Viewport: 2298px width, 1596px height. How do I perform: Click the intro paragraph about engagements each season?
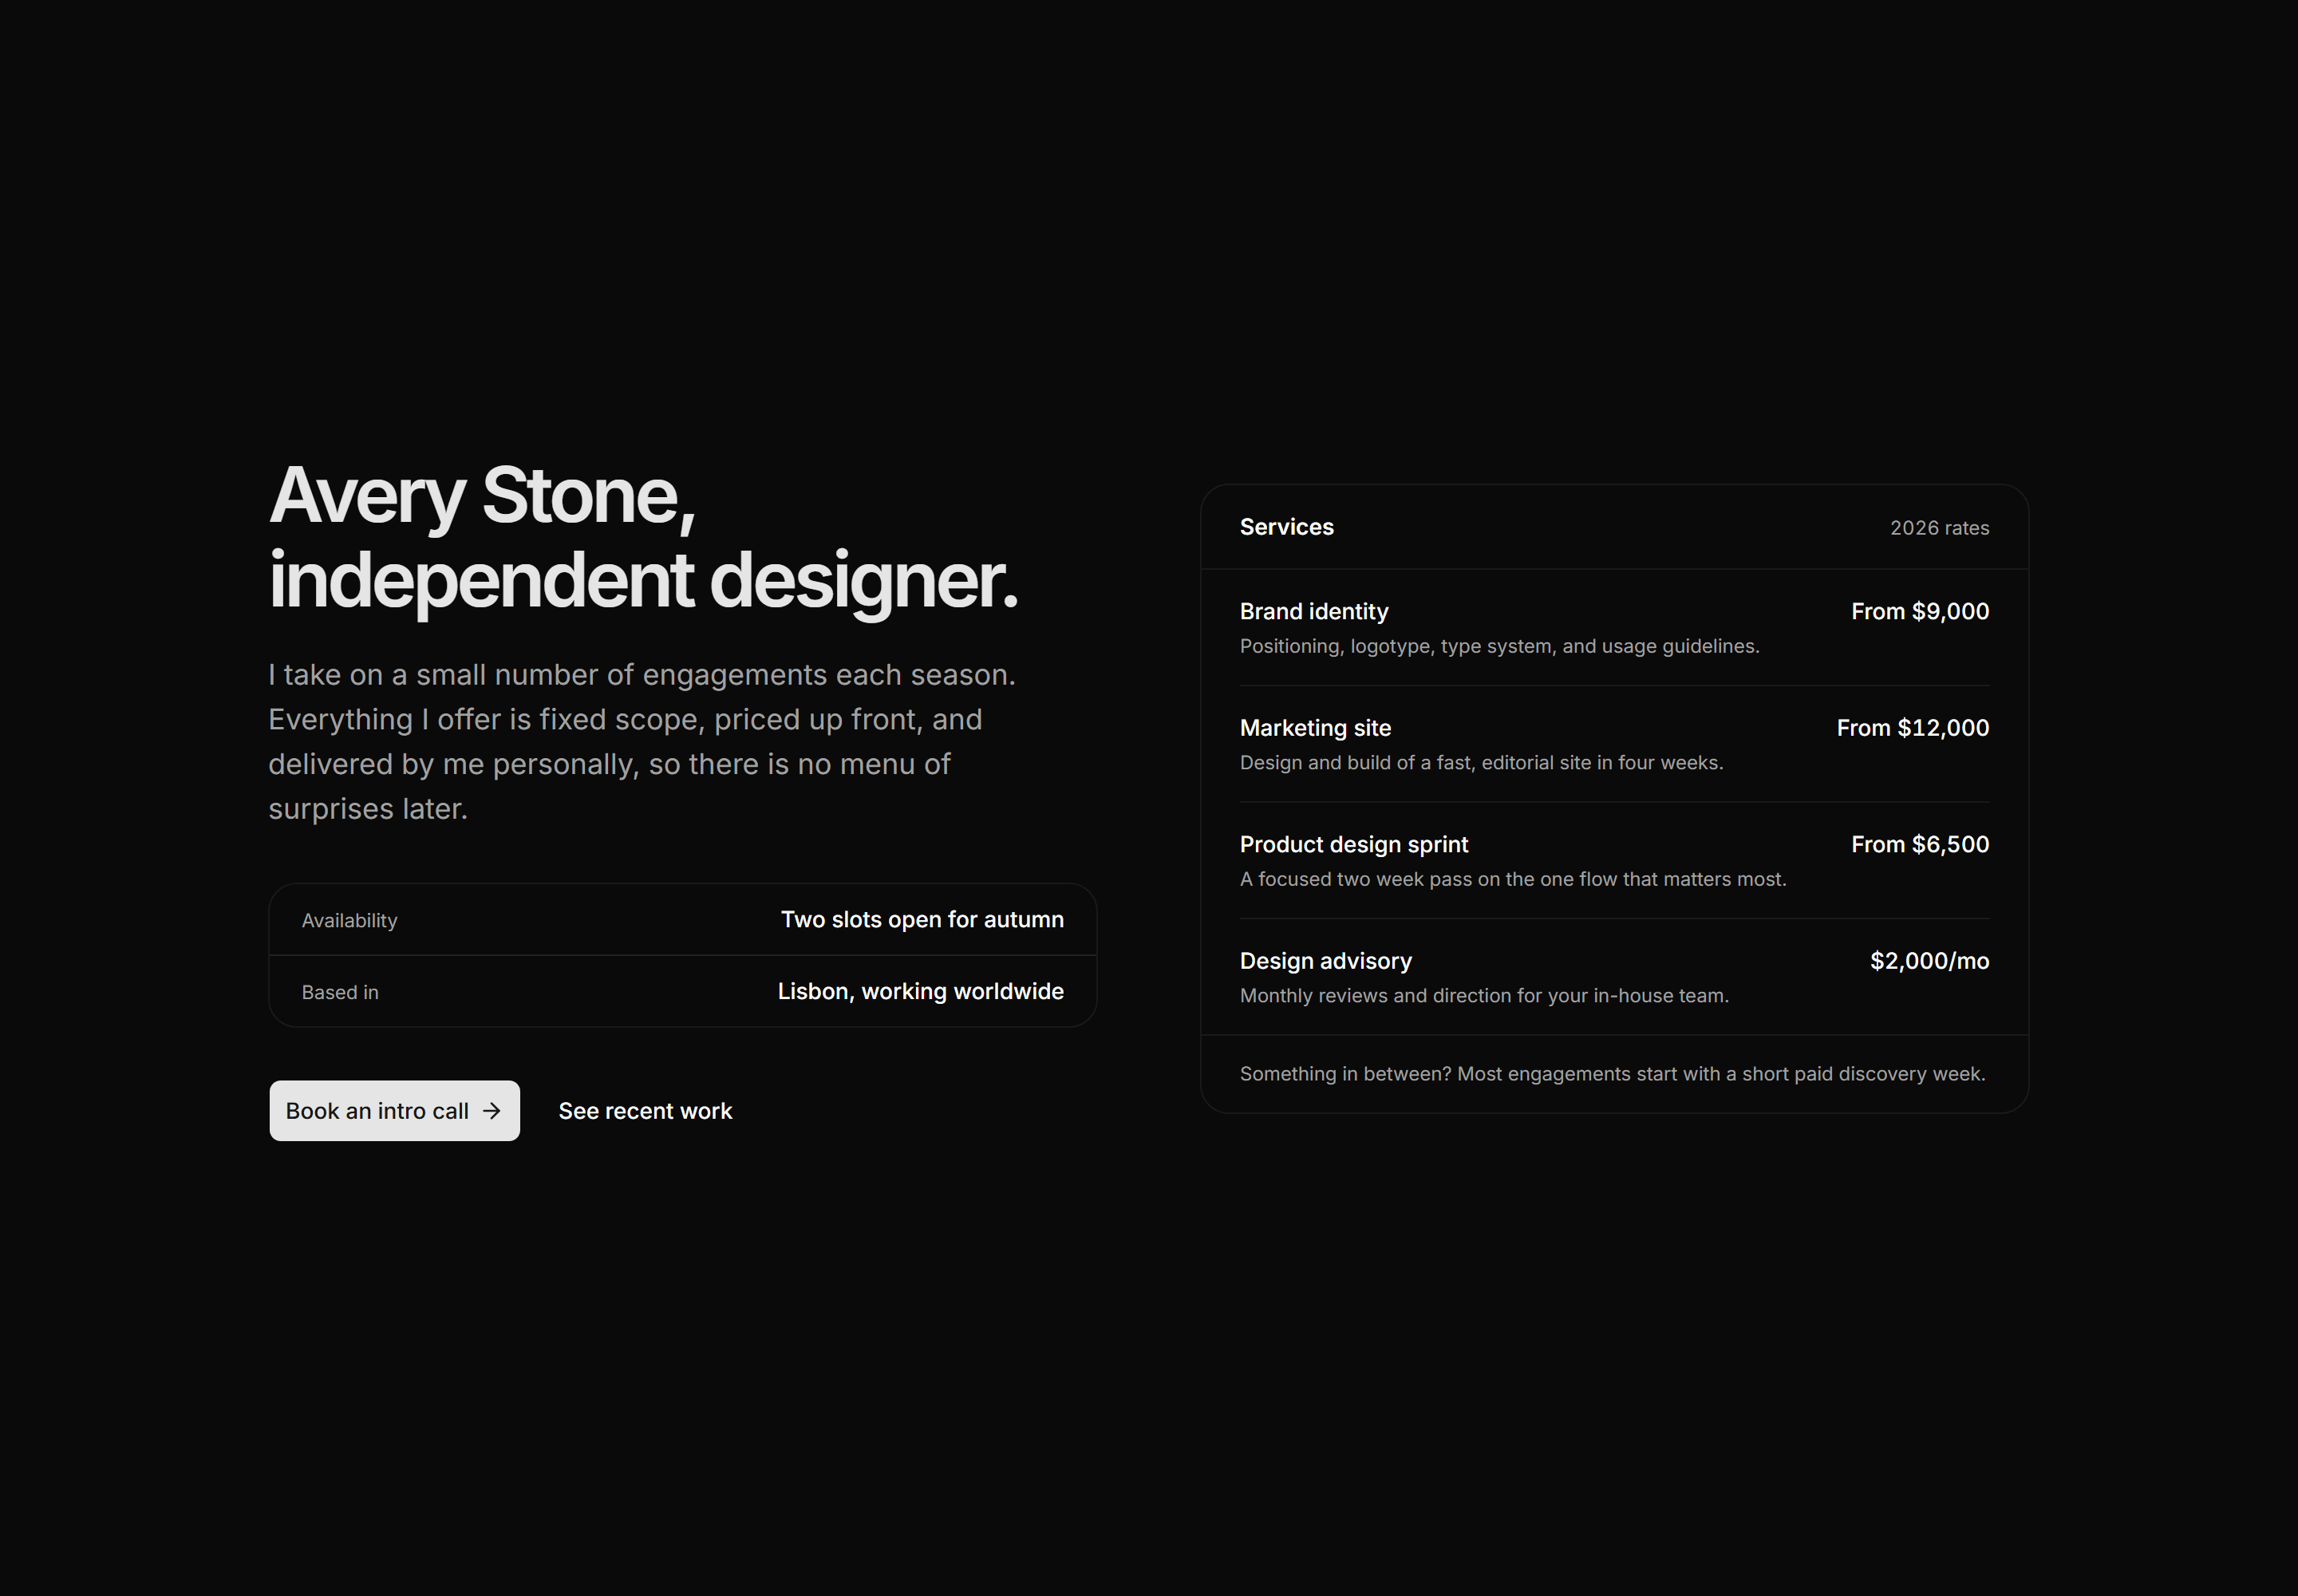(x=641, y=741)
